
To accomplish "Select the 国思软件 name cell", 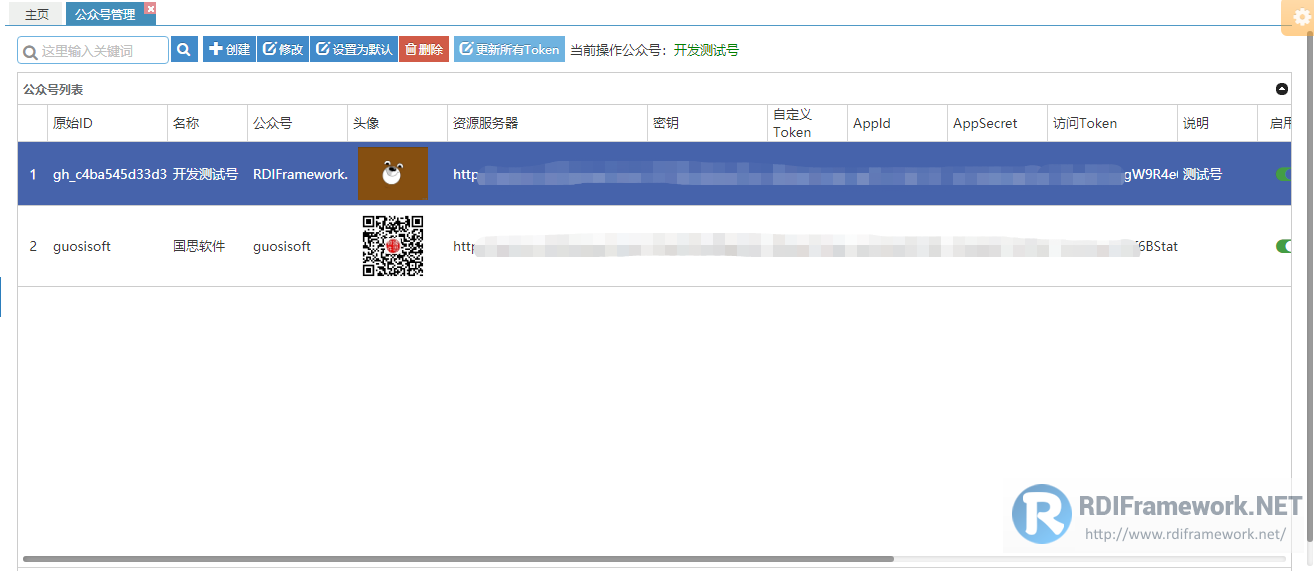I will point(207,246).
